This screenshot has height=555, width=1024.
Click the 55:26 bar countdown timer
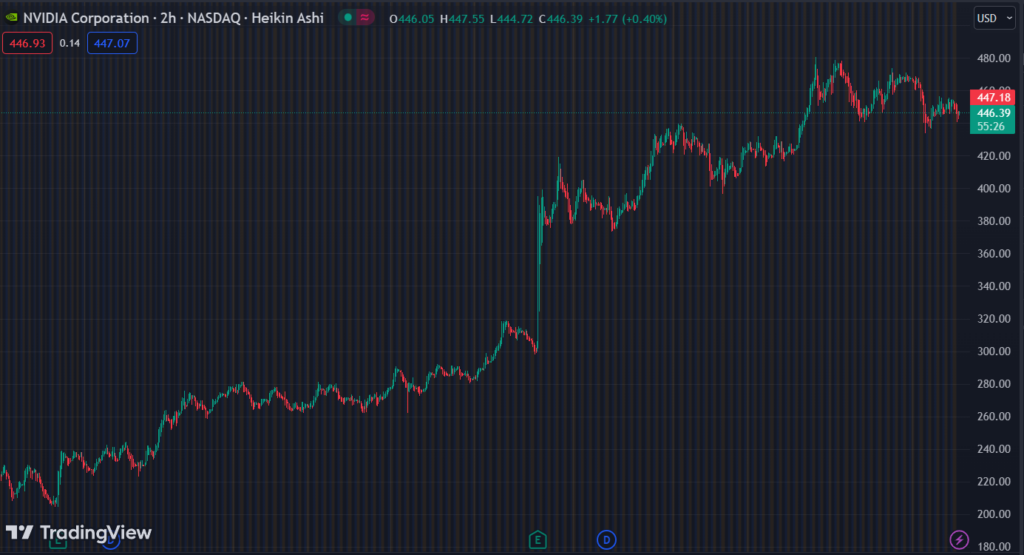point(991,127)
